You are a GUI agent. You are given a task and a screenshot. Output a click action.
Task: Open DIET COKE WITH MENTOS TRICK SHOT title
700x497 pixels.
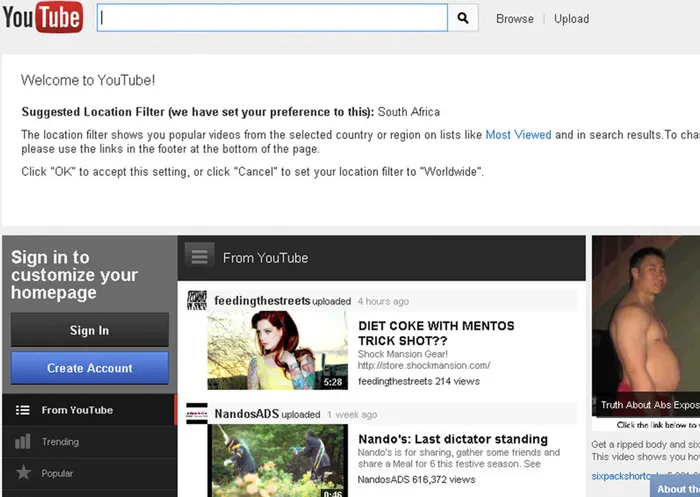coord(436,333)
